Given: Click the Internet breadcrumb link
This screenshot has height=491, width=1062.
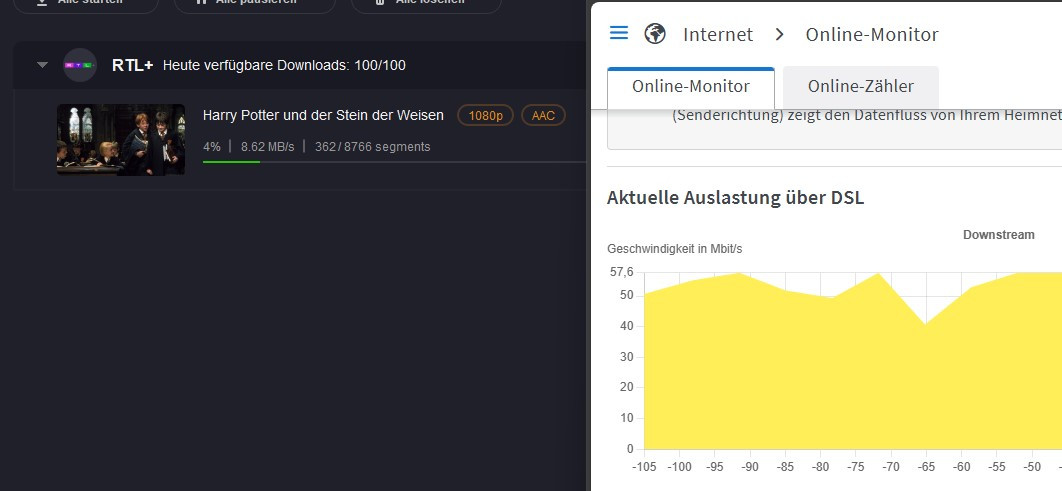Looking at the screenshot, I should (717, 35).
